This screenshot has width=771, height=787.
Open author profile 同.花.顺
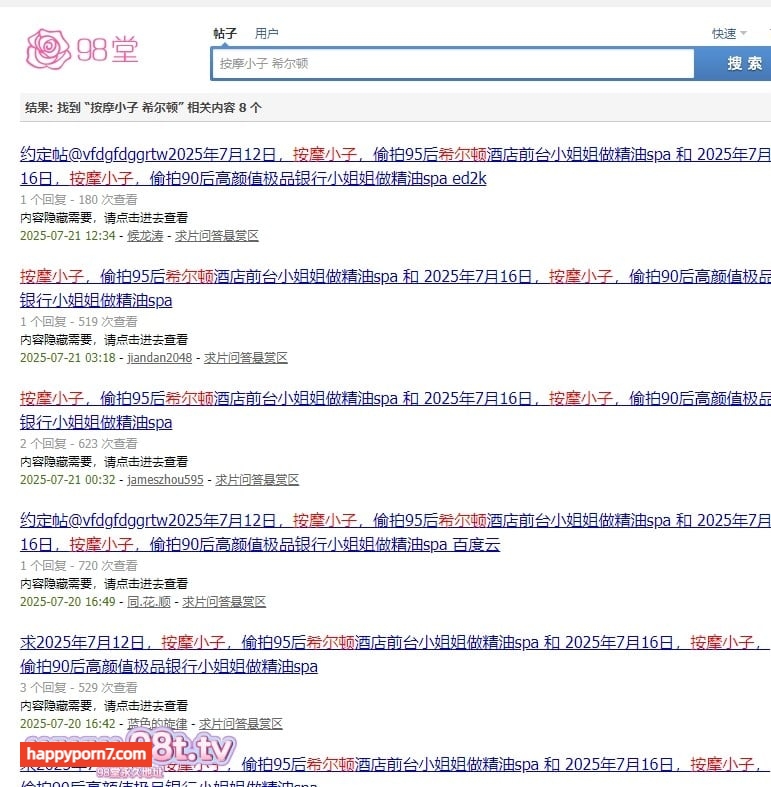point(148,602)
